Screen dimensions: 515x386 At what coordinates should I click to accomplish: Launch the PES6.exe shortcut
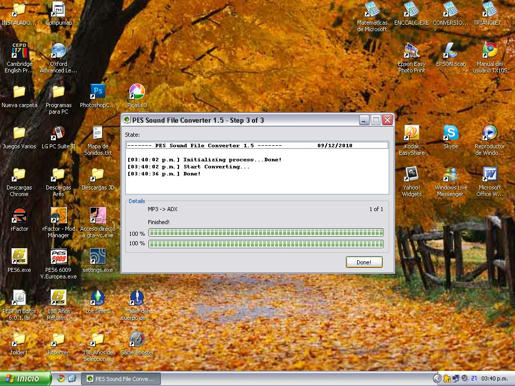point(19,261)
